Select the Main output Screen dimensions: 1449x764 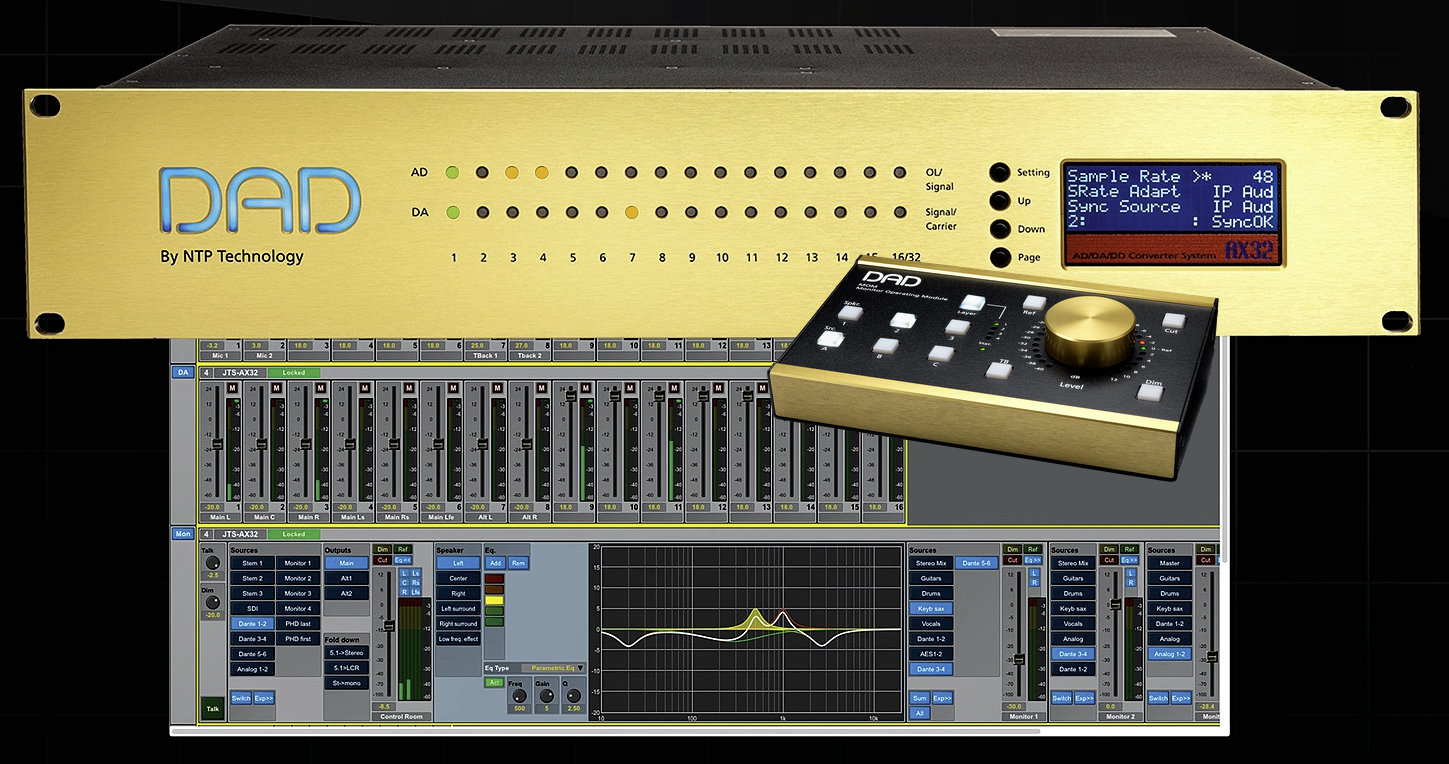tap(346, 563)
